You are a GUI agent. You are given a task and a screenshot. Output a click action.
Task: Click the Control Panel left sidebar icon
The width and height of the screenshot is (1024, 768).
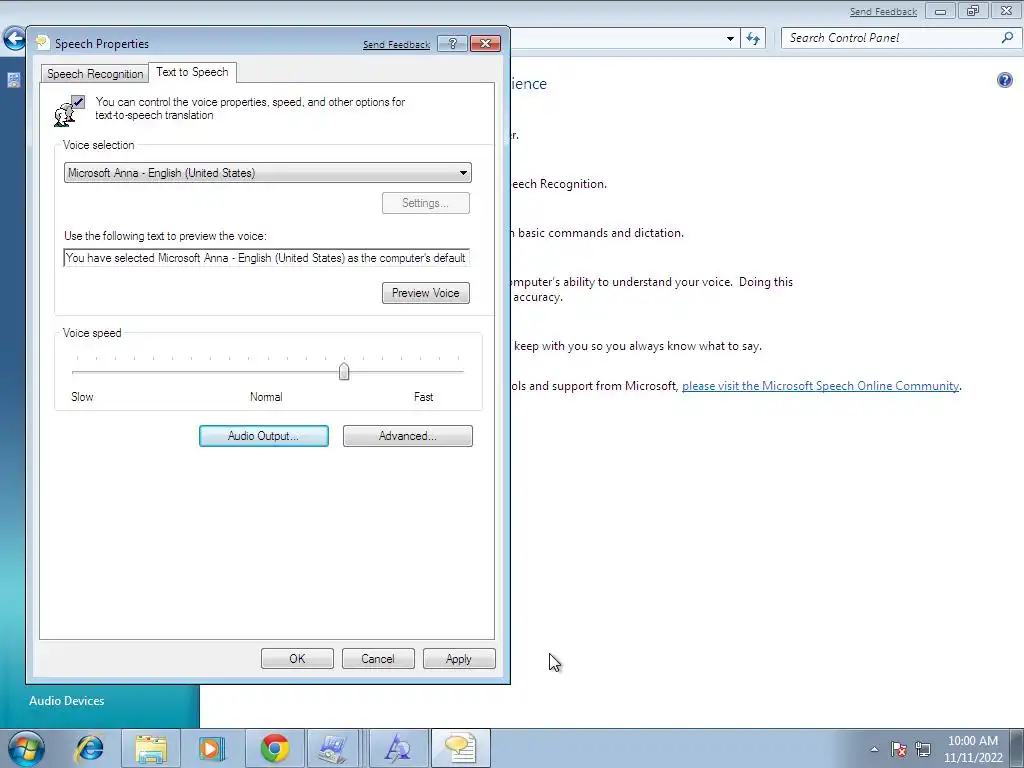pos(14,80)
